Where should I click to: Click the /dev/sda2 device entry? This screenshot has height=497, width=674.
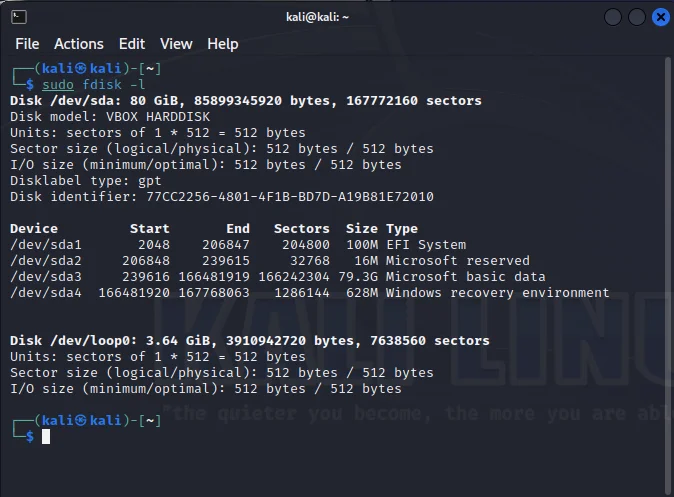pos(46,261)
